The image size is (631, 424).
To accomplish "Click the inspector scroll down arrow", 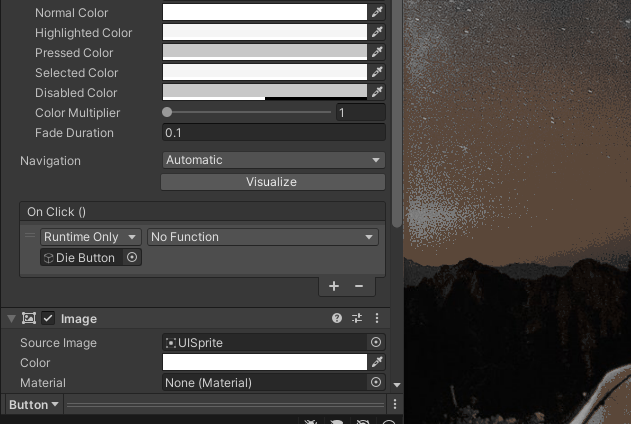I will click(397, 385).
